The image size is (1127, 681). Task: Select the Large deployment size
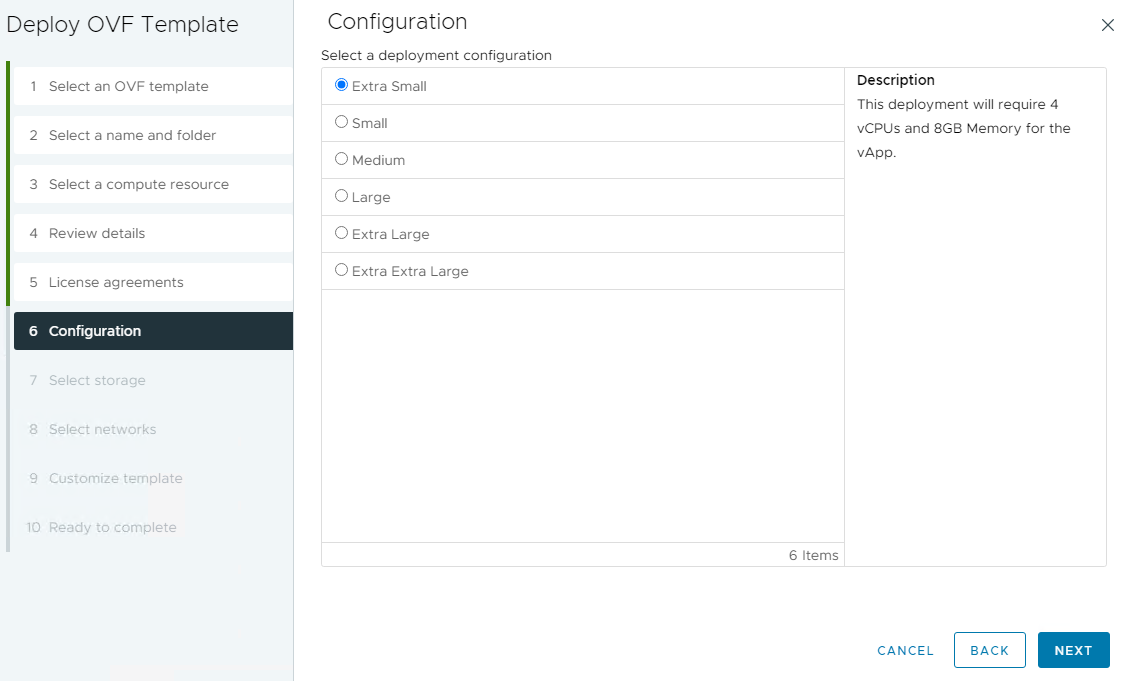point(341,196)
